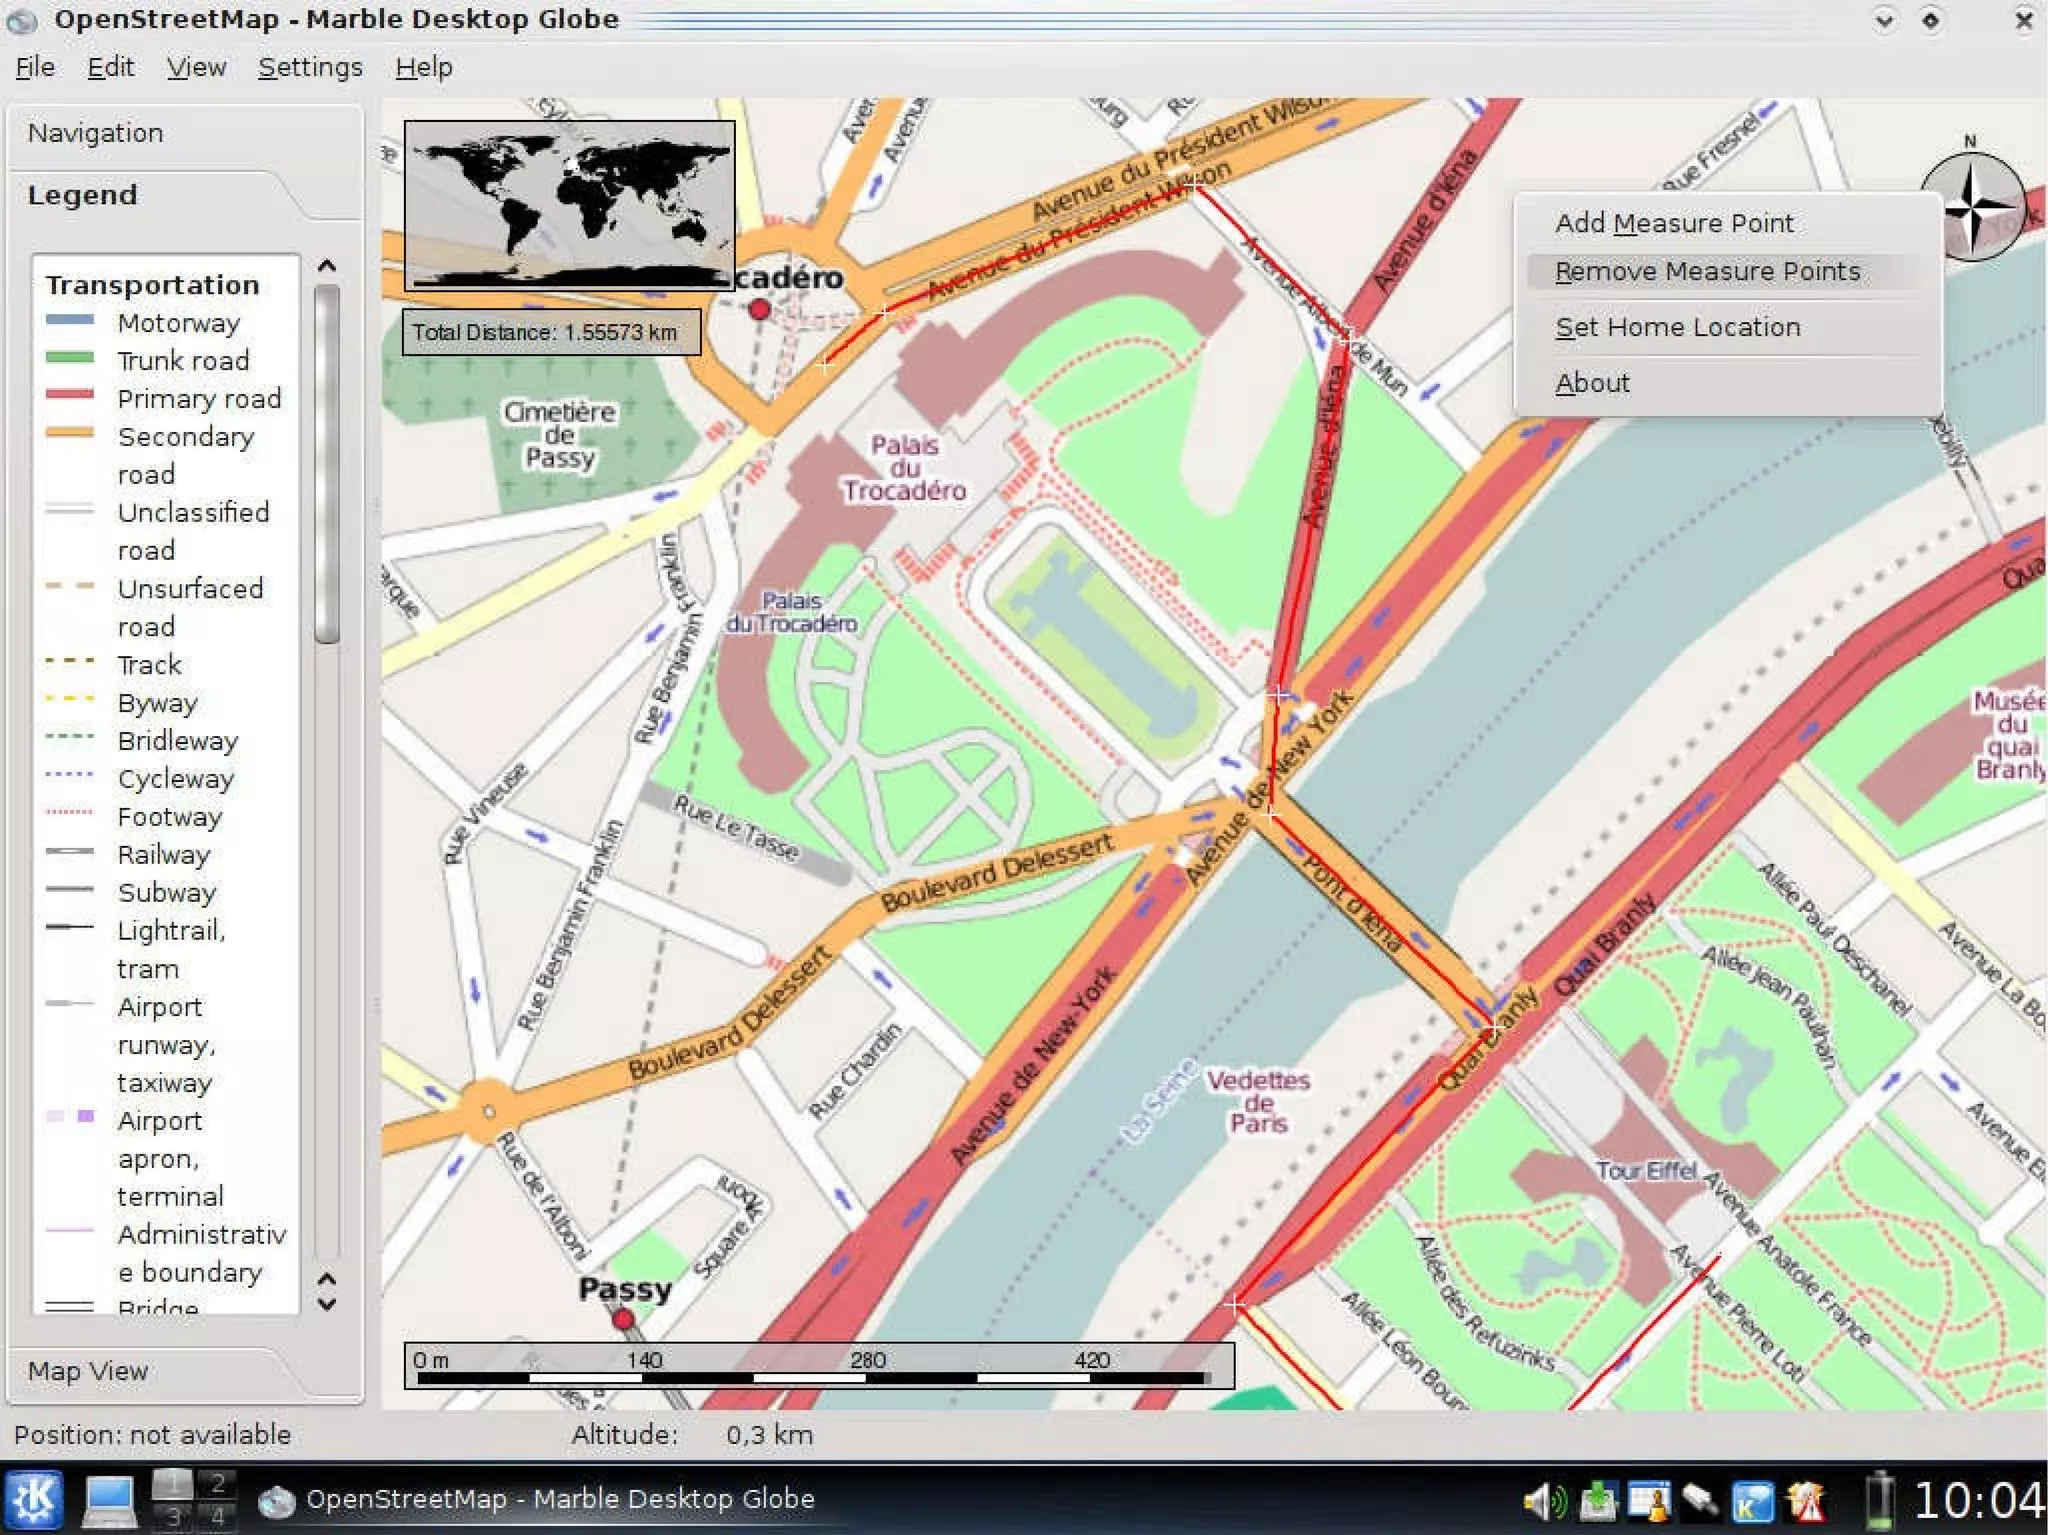The image size is (2048, 1535).
Task: Switch to virtual desktop 4
Action: pos(217,1516)
